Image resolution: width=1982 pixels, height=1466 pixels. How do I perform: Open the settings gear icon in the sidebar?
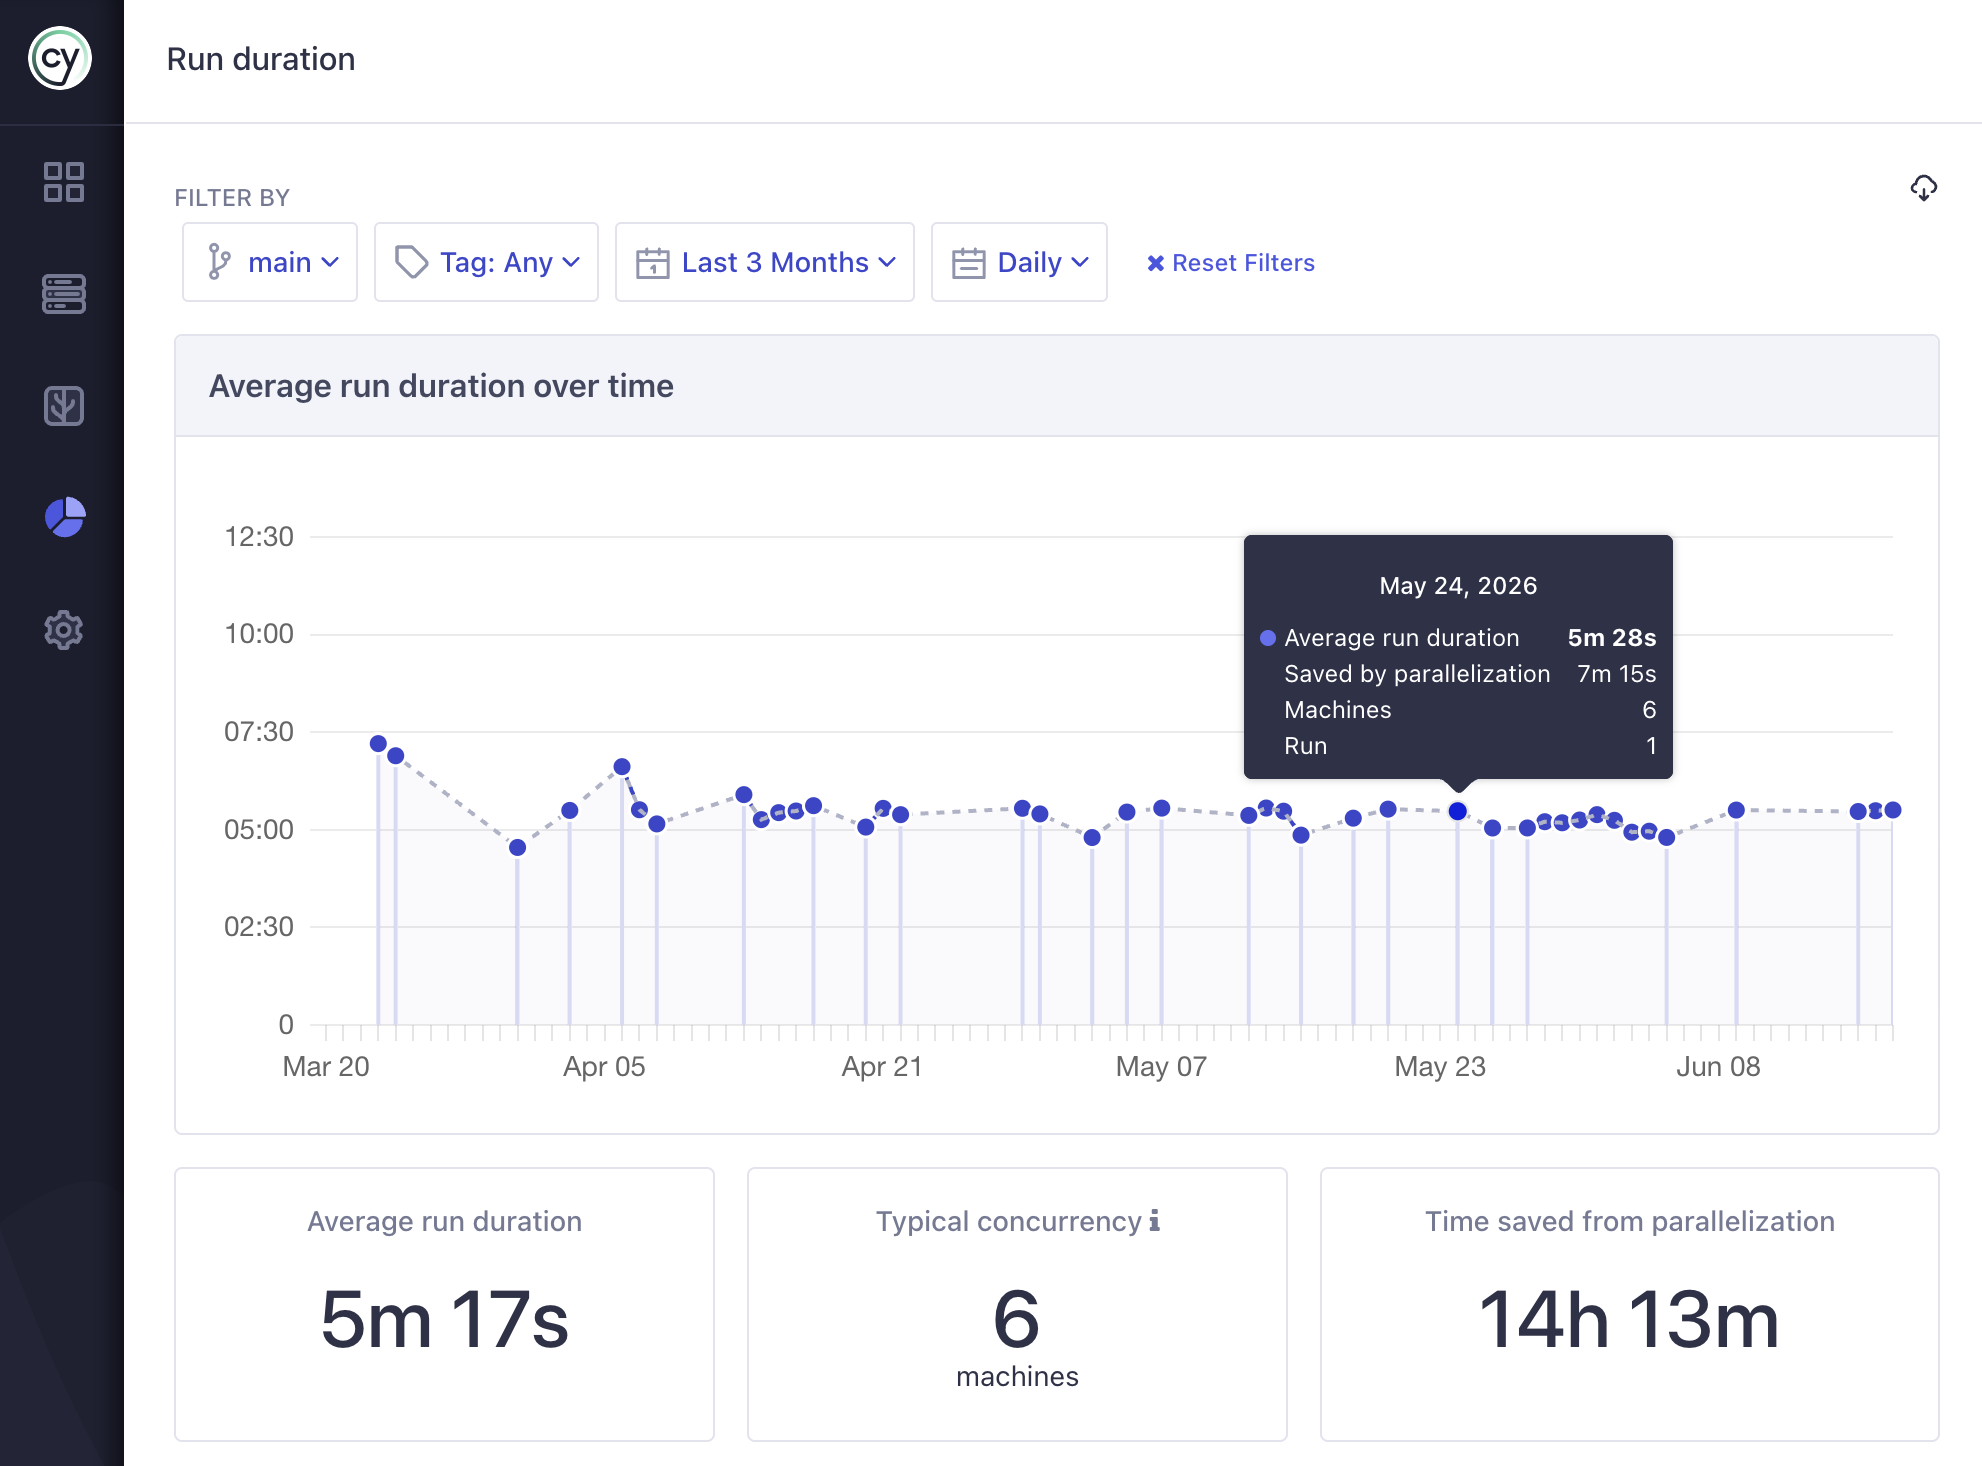point(64,630)
